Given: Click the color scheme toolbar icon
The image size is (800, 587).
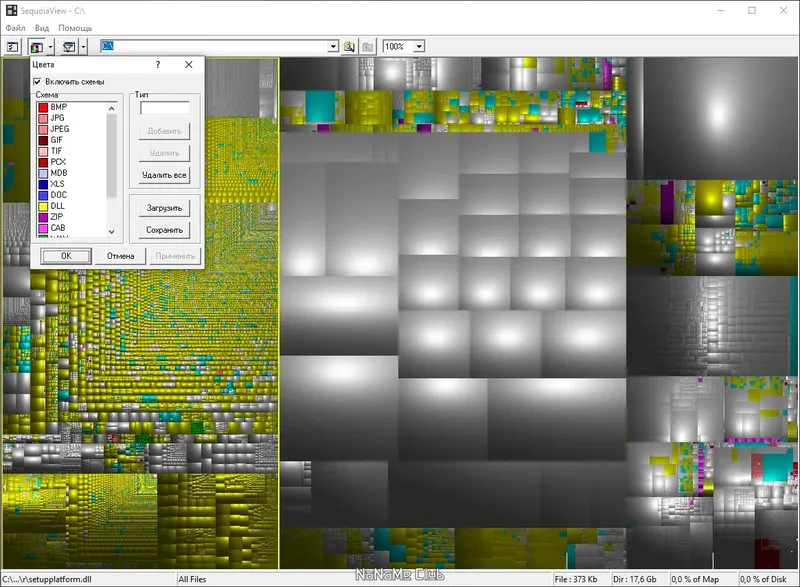Looking at the screenshot, I should (37, 47).
